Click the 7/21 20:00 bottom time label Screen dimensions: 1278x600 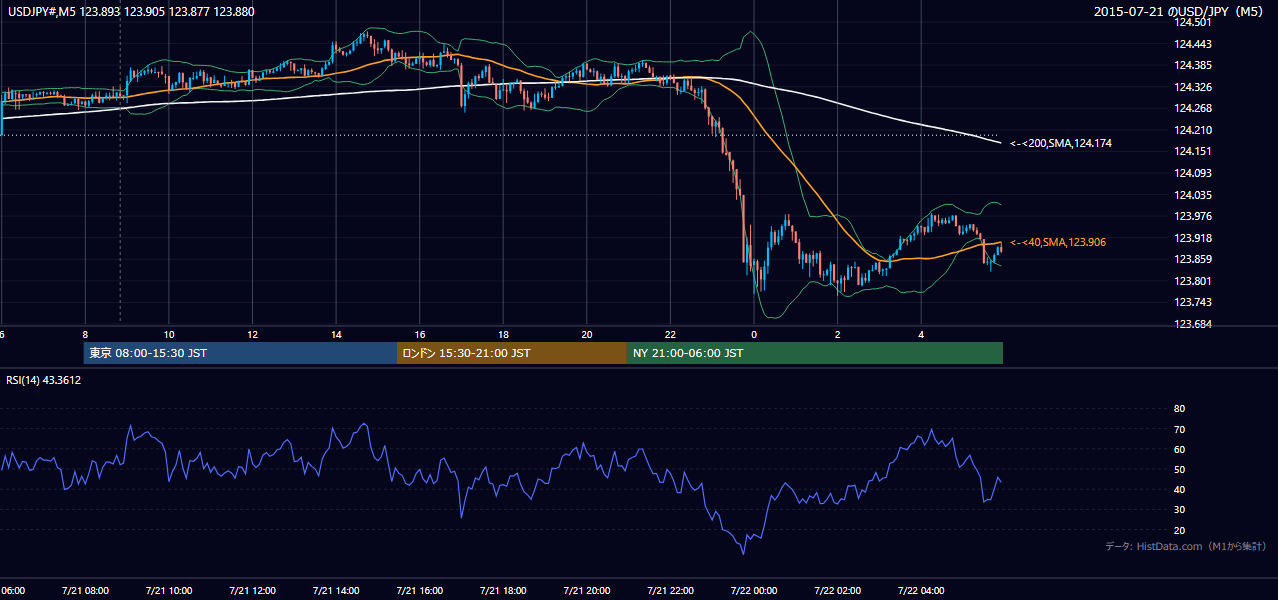pyautogui.click(x=587, y=591)
